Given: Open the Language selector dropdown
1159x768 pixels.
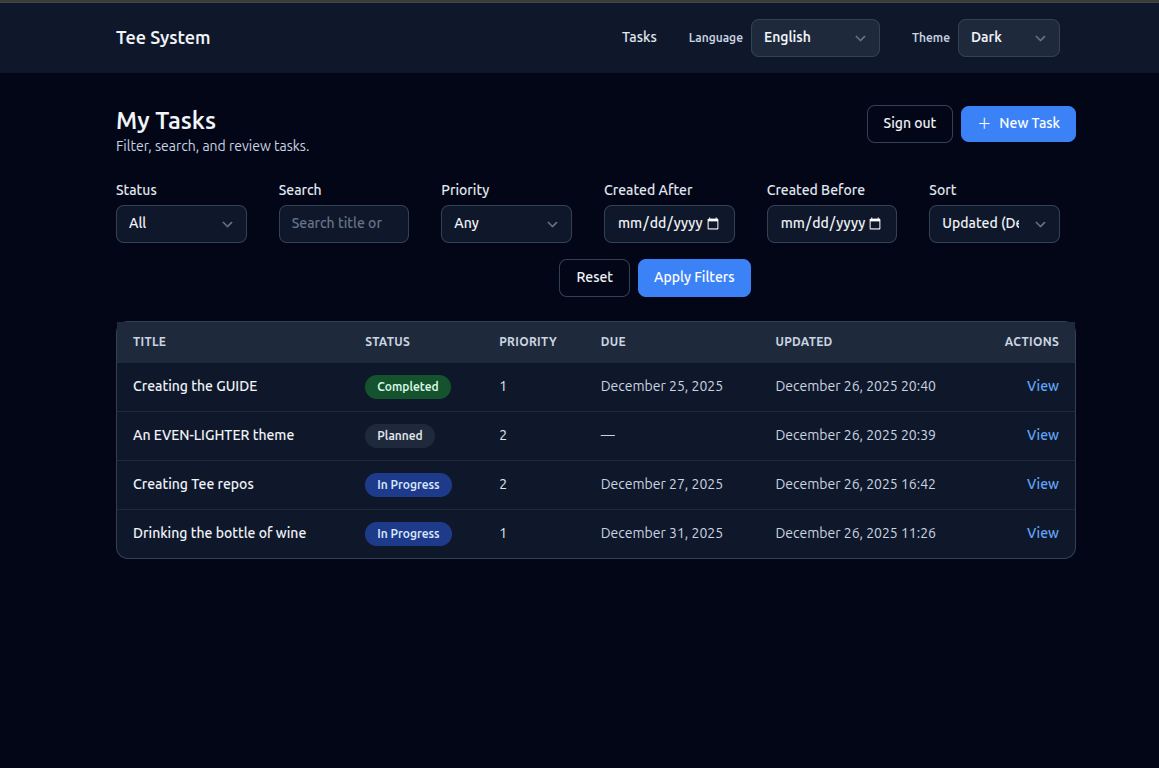Looking at the screenshot, I should [x=815, y=38].
